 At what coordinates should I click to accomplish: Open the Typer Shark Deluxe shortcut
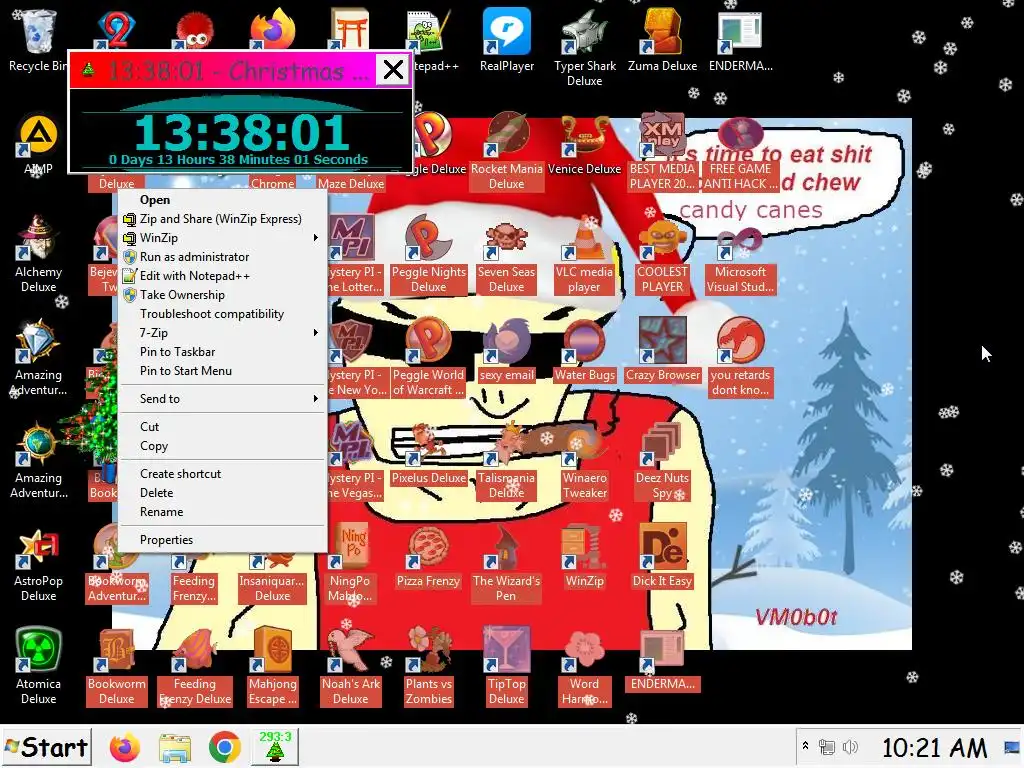coord(584,48)
